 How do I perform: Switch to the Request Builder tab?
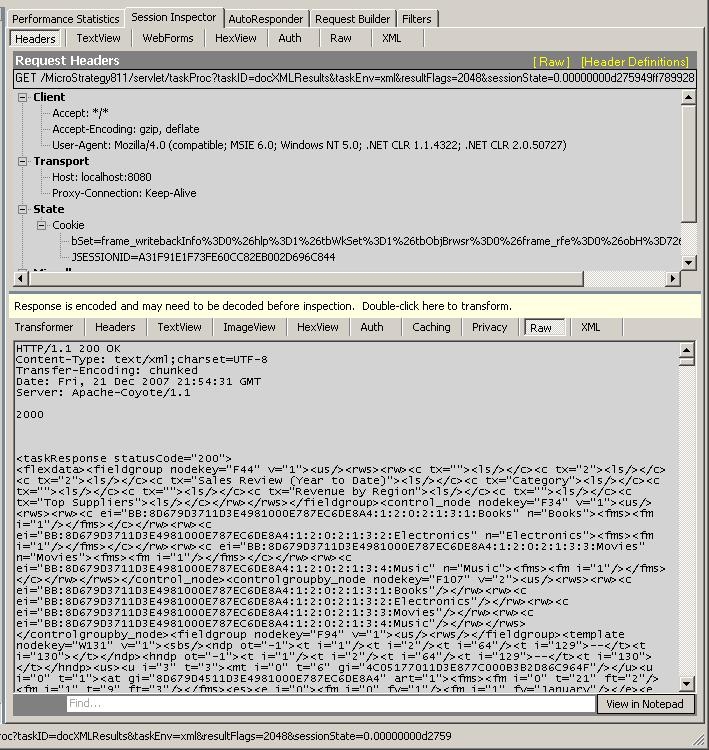pyautogui.click(x=353, y=19)
